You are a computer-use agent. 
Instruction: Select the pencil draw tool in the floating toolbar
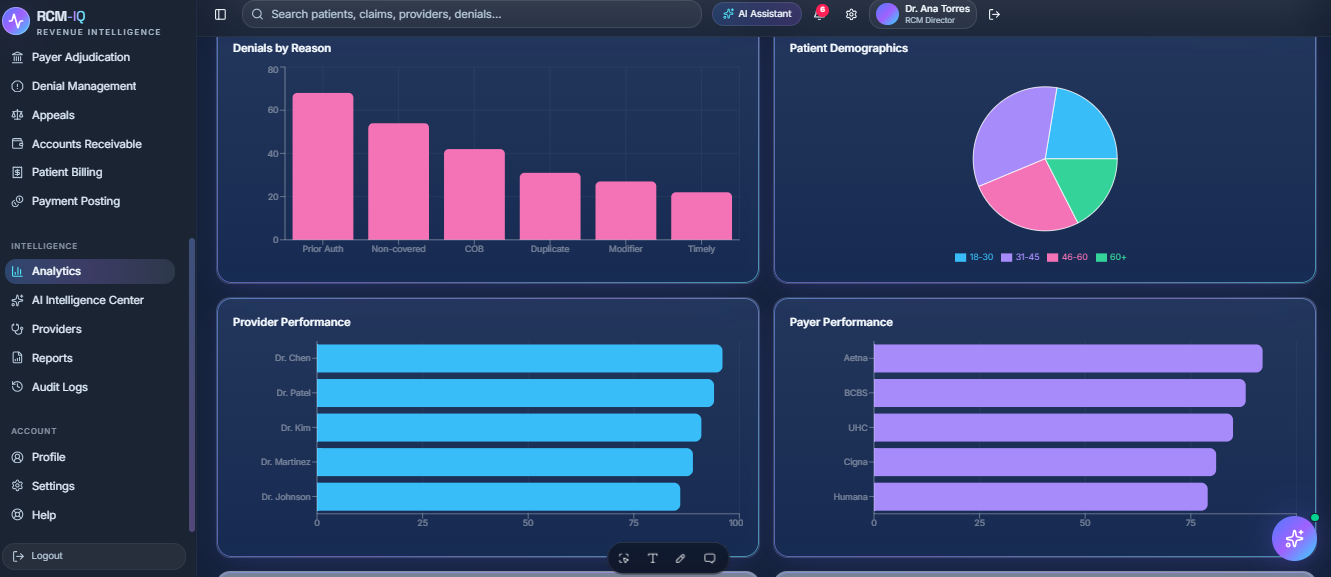click(x=681, y=558)
